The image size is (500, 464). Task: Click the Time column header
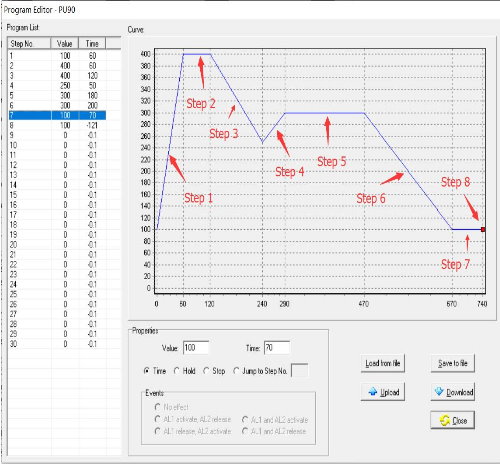(x=92, y=44)
